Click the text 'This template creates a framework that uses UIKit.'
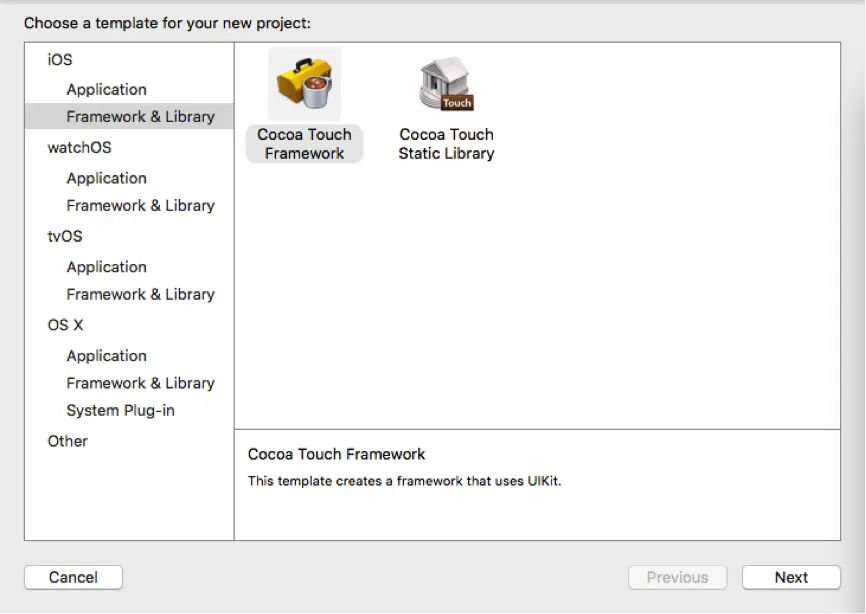 point(404,481)
